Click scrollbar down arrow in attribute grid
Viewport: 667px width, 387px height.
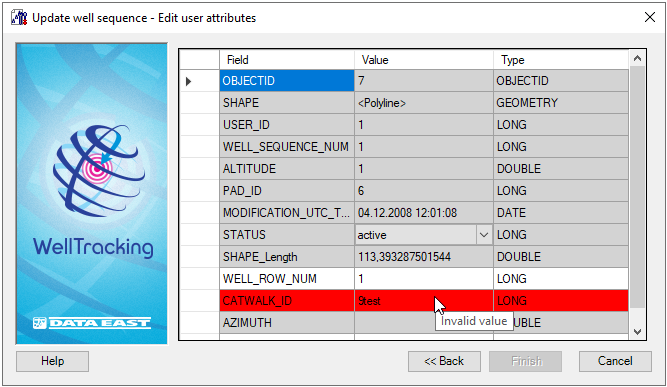637,332
